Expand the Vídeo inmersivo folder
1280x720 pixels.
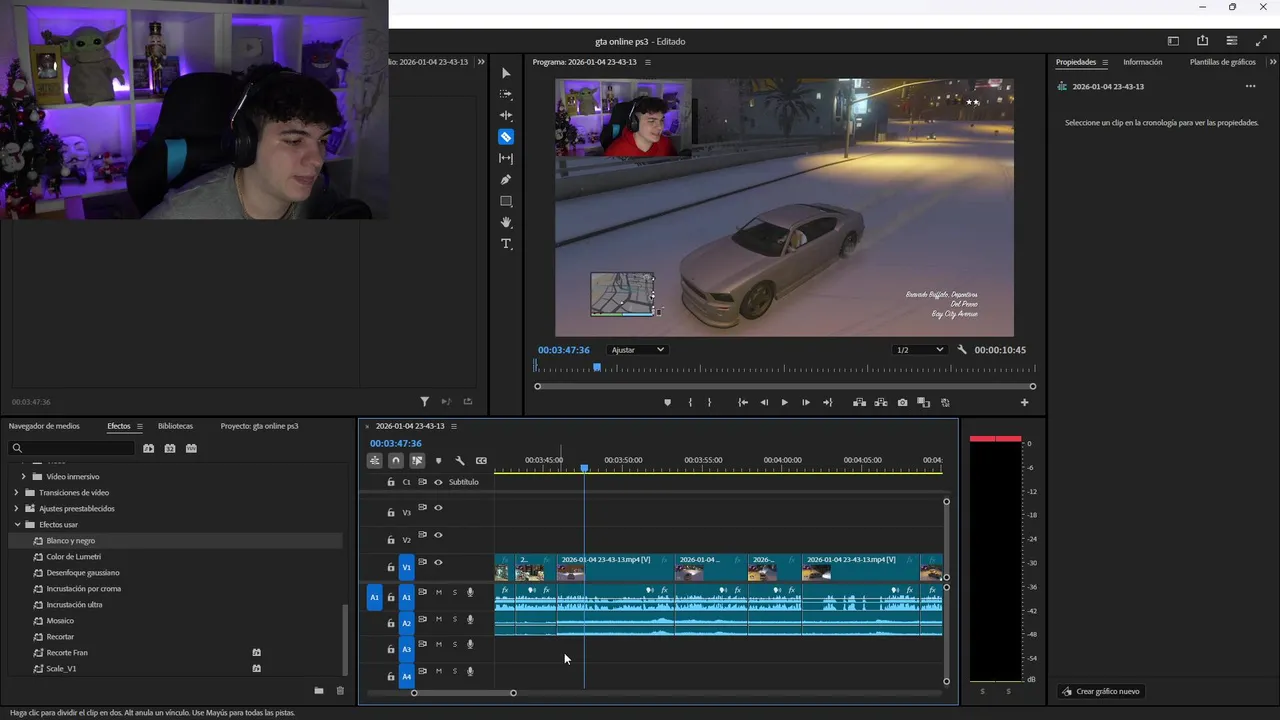coord(24,477)
